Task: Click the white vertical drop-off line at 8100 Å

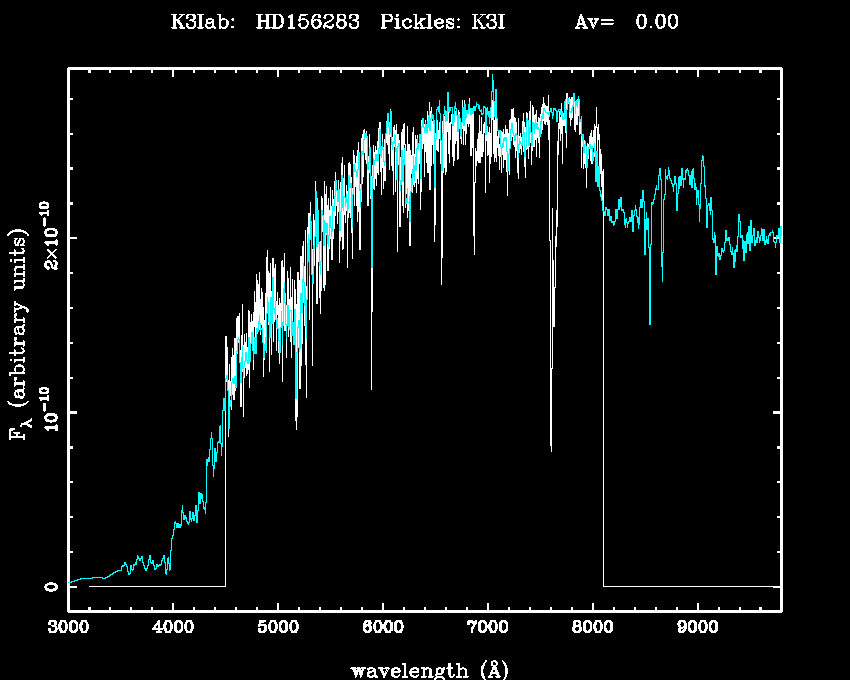Action: pos(603,400)
